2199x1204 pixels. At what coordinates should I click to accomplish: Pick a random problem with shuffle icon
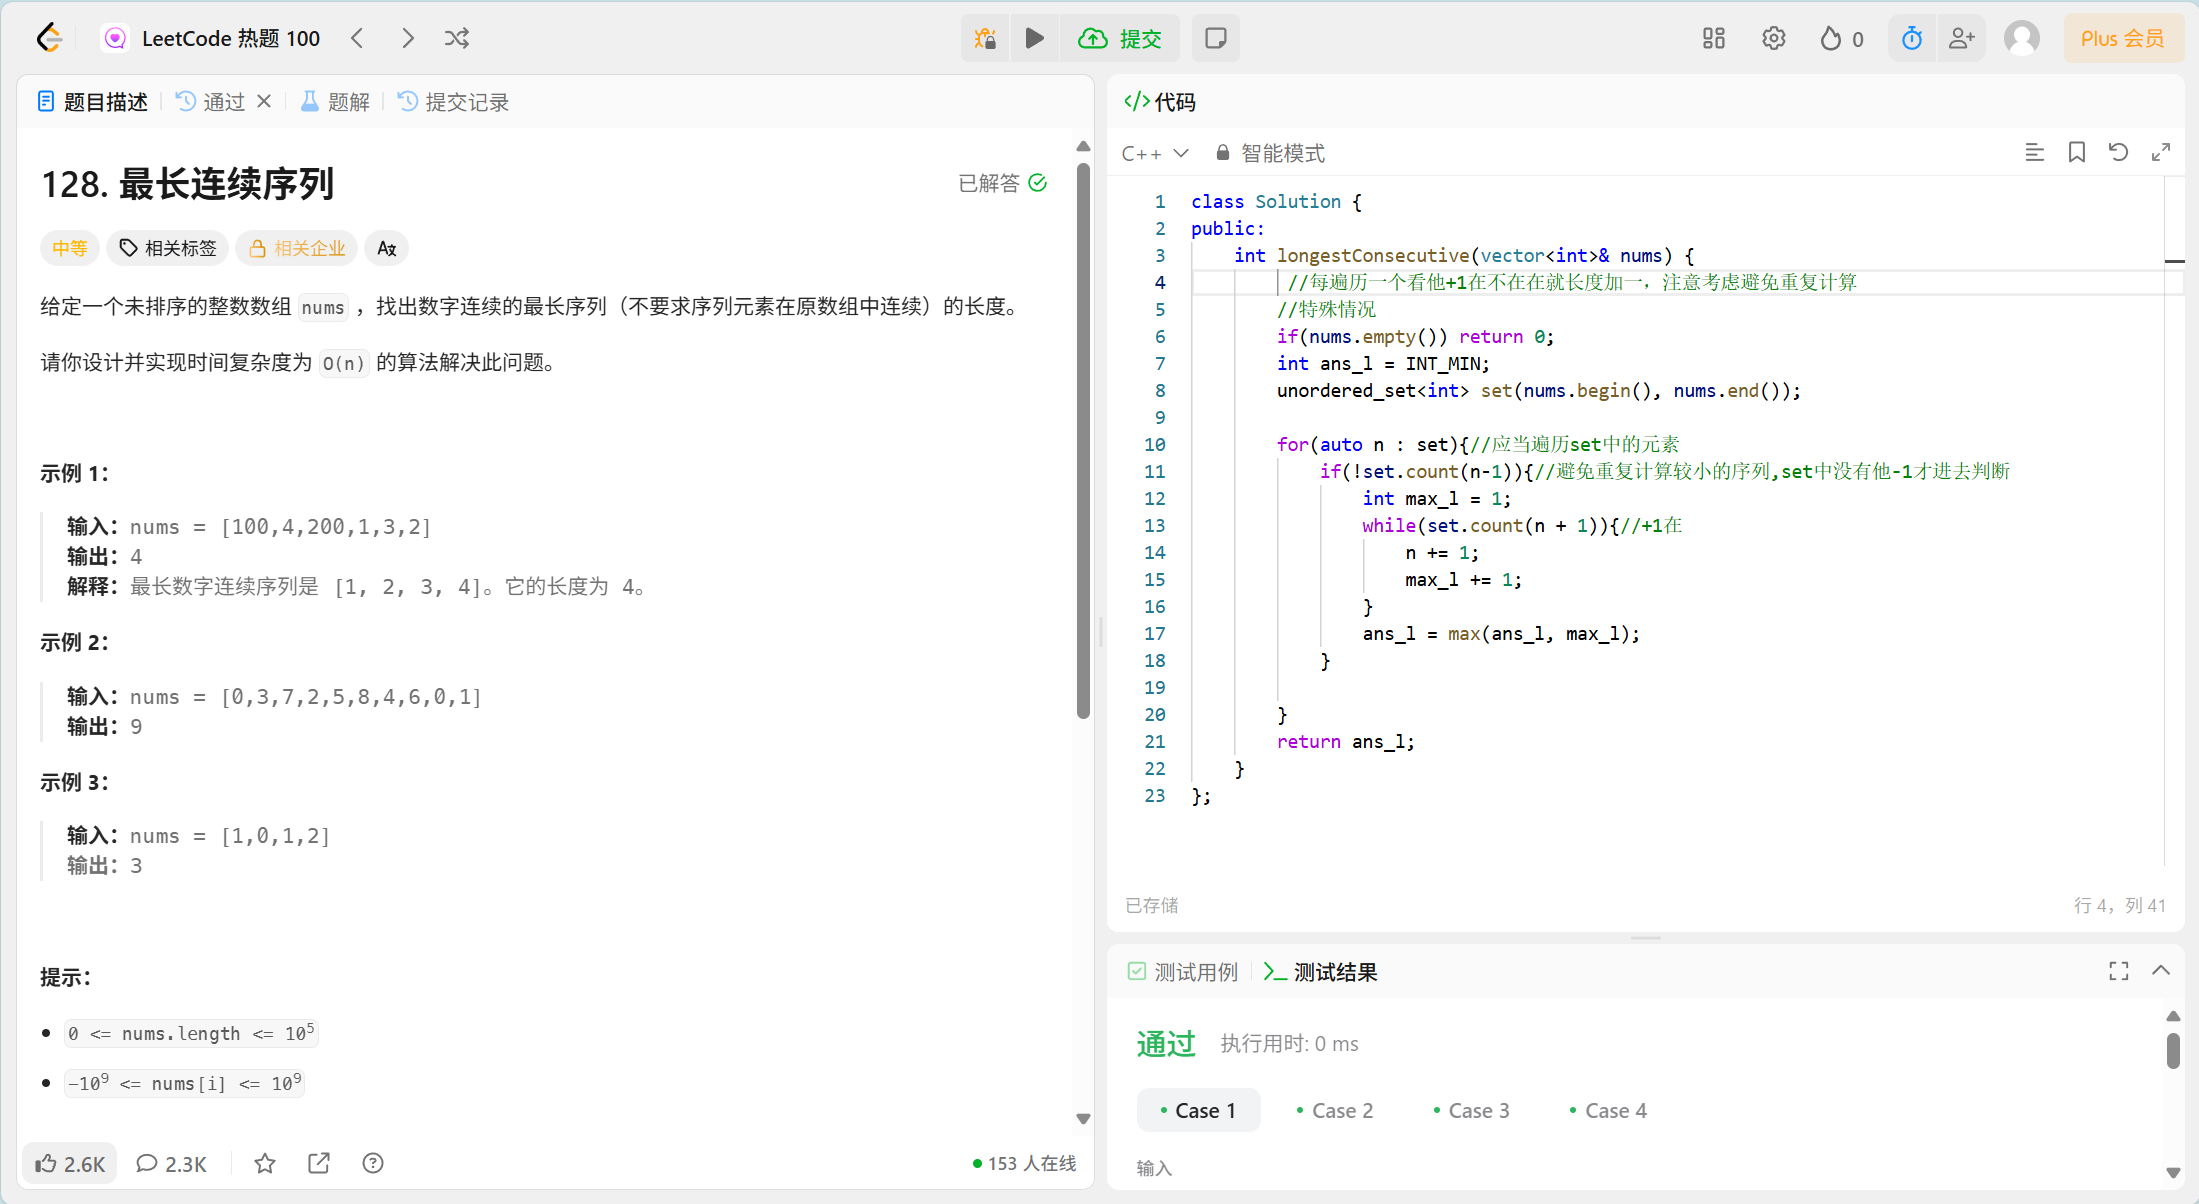(x=457, y=38)
